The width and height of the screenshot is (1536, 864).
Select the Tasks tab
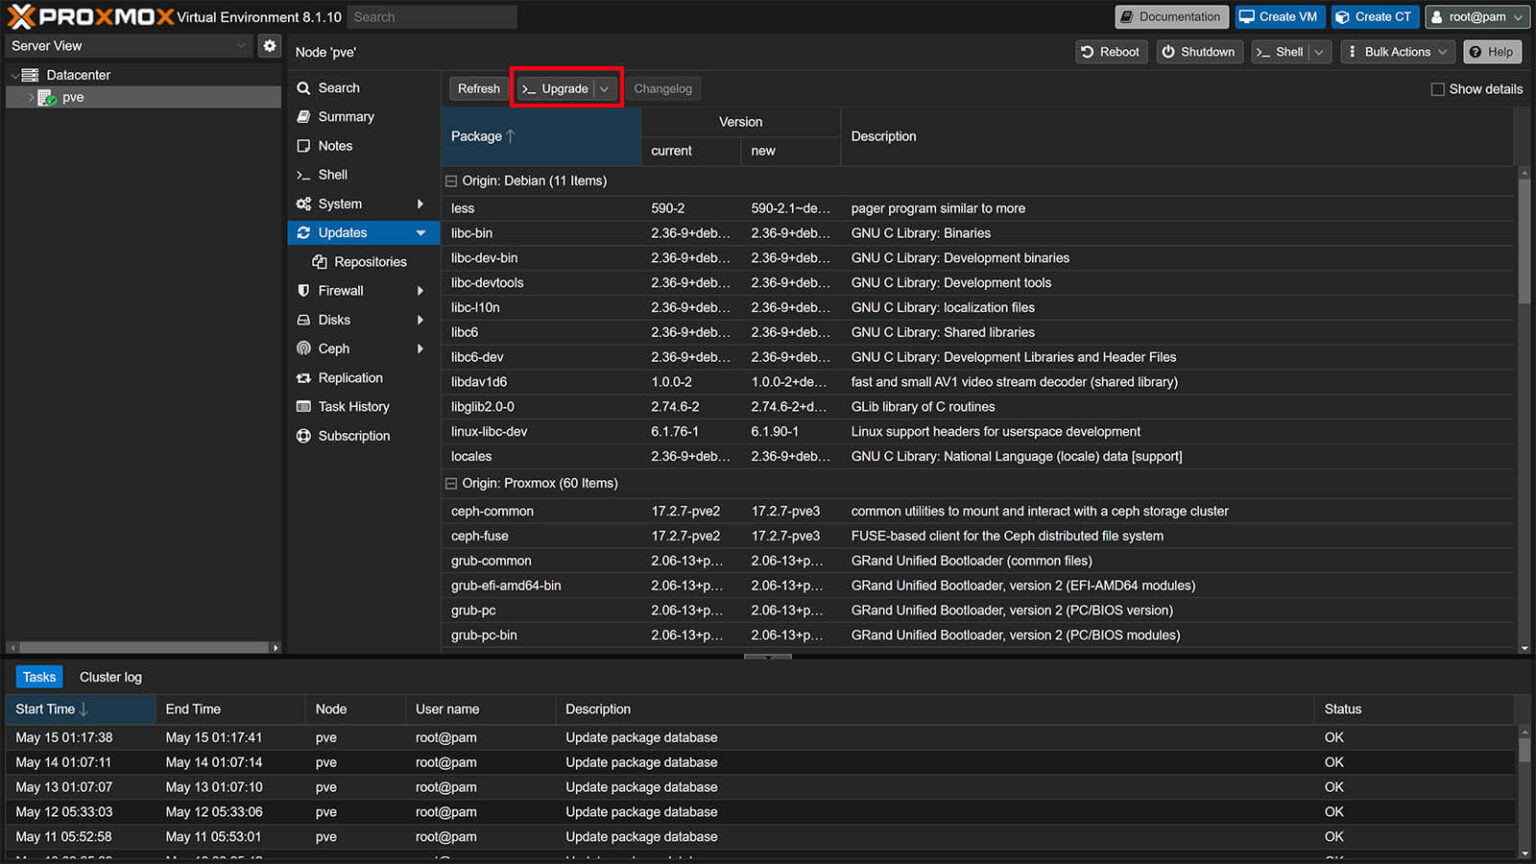coord(38,677)
